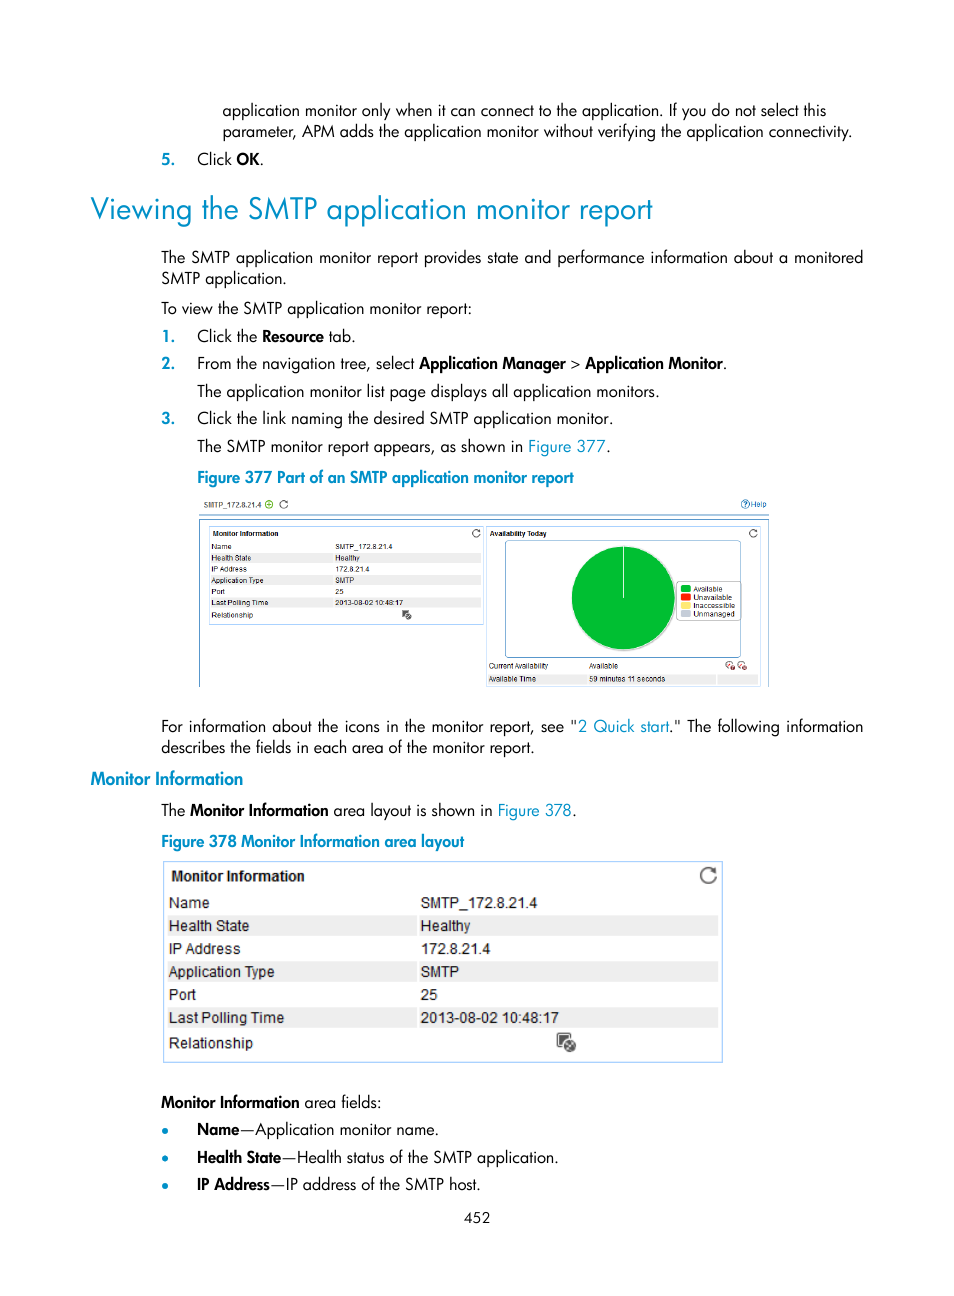Refresh small Monitor Information panel in Figure 377
Viewport: 954px width, 1296px height.
(x=476, y=534)
